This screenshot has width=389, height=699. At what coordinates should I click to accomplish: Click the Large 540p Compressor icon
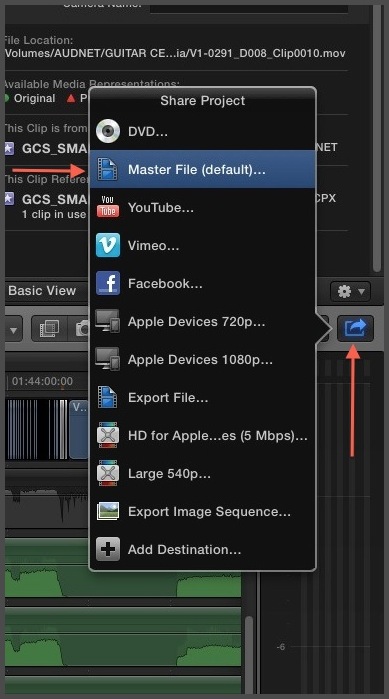(x=108, y=473)
